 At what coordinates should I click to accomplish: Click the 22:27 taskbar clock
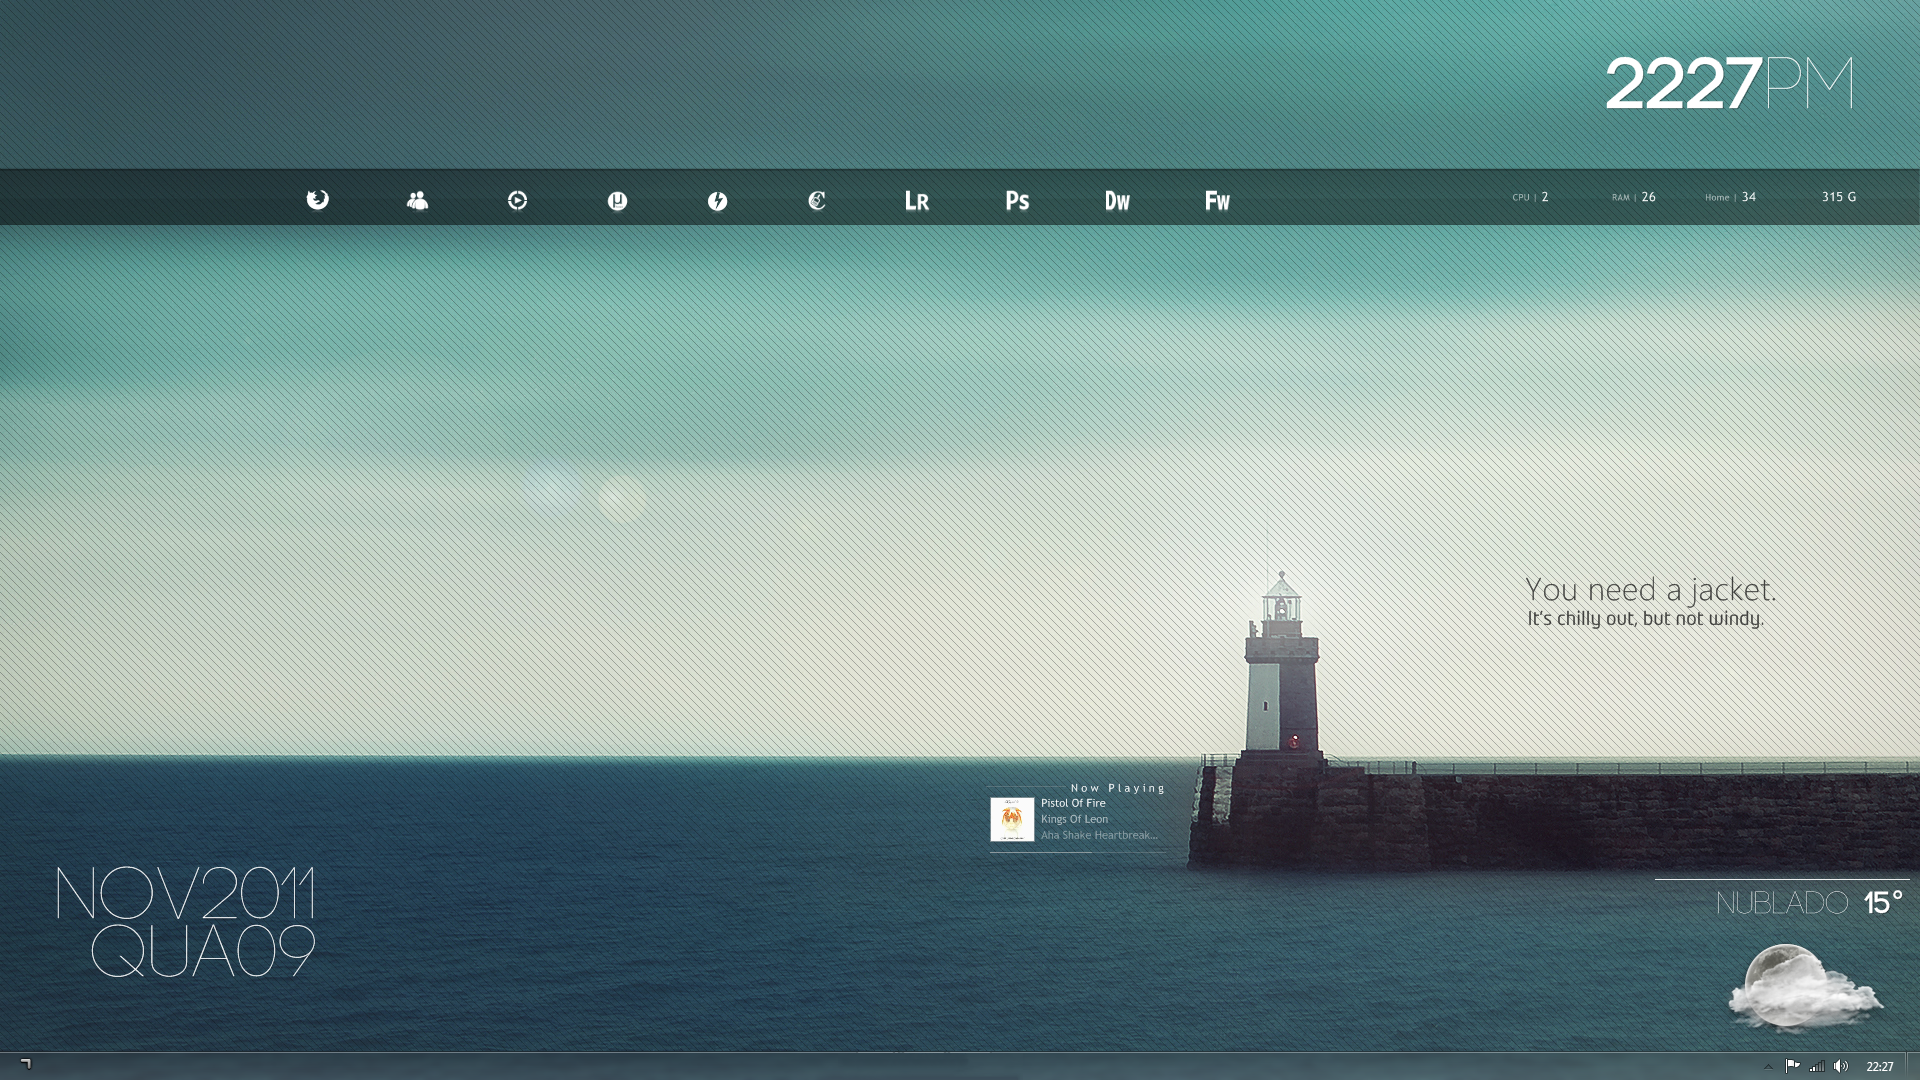1880,1067
